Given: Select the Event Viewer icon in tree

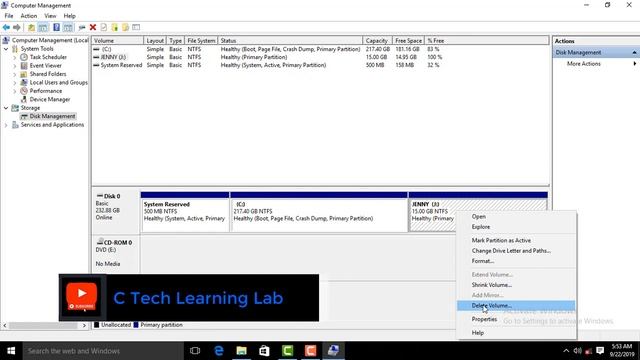Looking at the screenshot, I should click(x=24, y=66).
